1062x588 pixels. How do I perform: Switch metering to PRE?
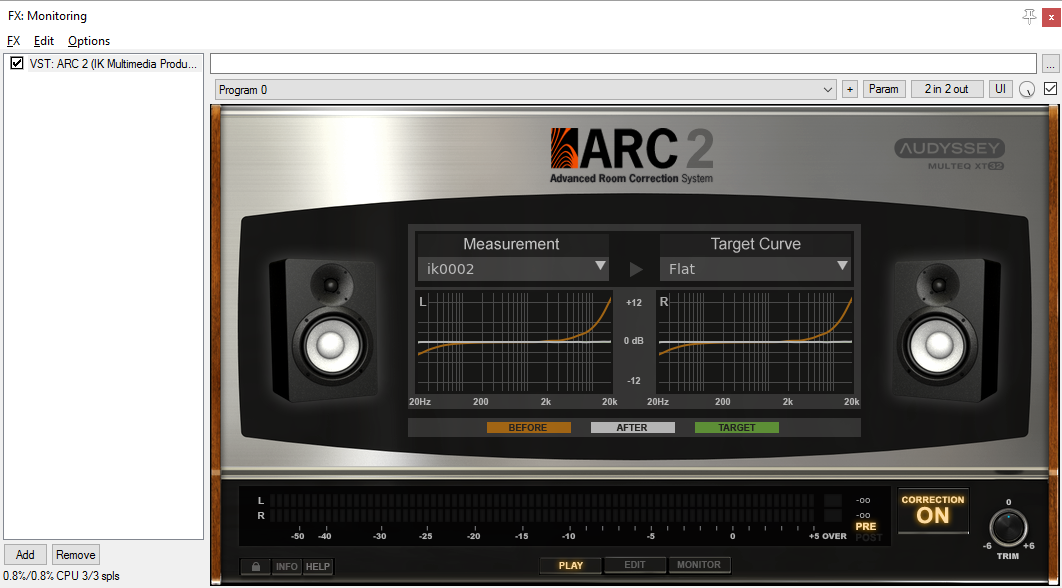pos(865,526)
